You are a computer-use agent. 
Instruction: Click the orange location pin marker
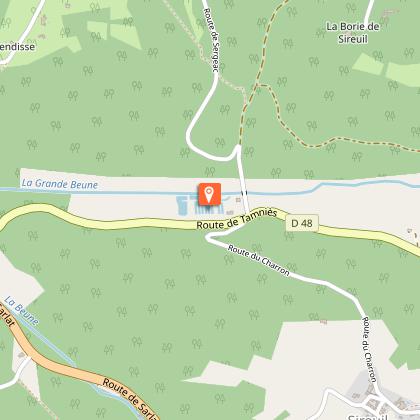209,194
